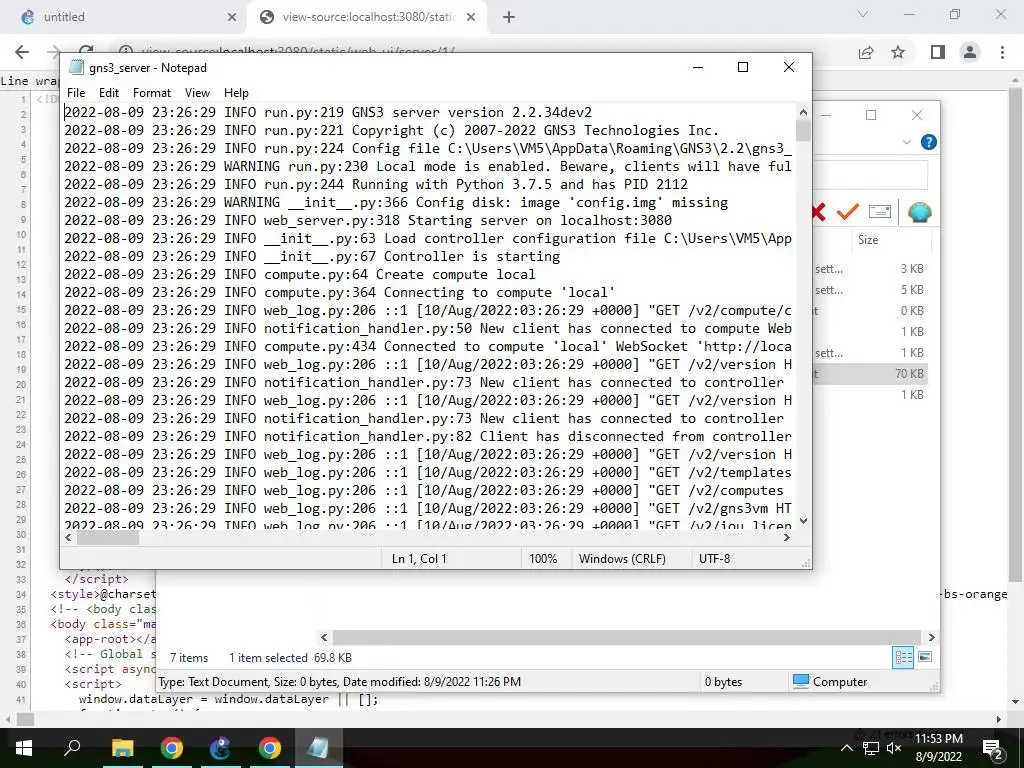Click the 'Controller is starting' log line
The height and width of the screenshot is (768, 1024).
[x=312, y=257]
